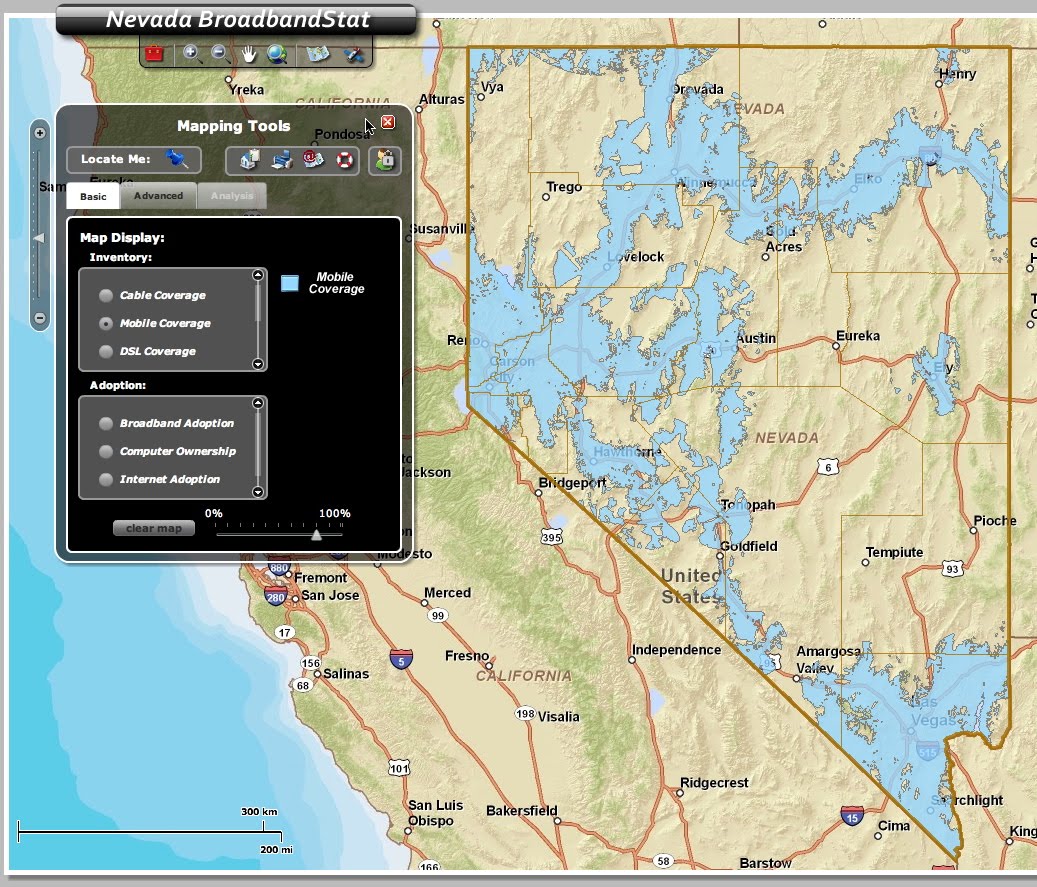This screenshot has height=887, width=1037.
Task: Select the Broadband Adoption radio button
Action: (106, 423)
